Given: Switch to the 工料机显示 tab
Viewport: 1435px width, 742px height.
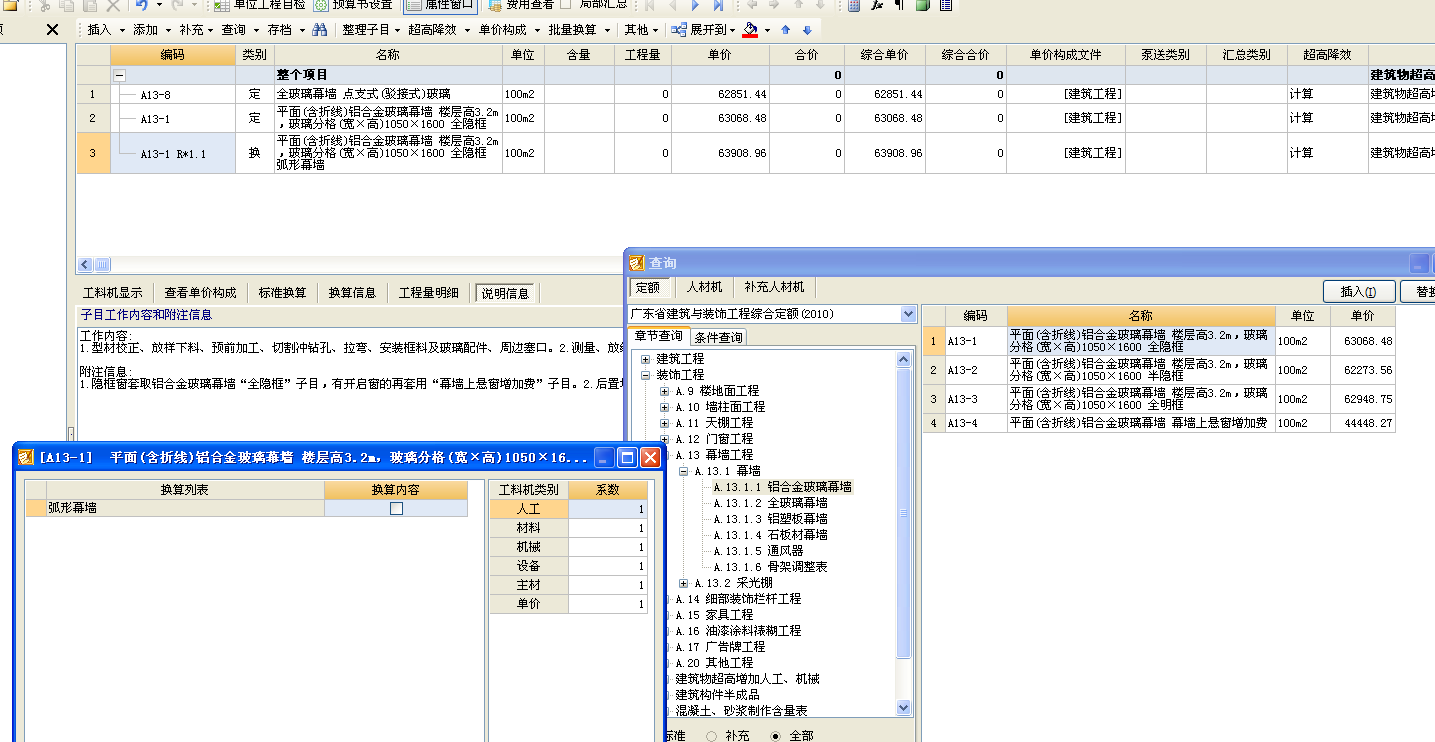Looking at the screenshot, I should pyautogui.click(x=112, y=293).
